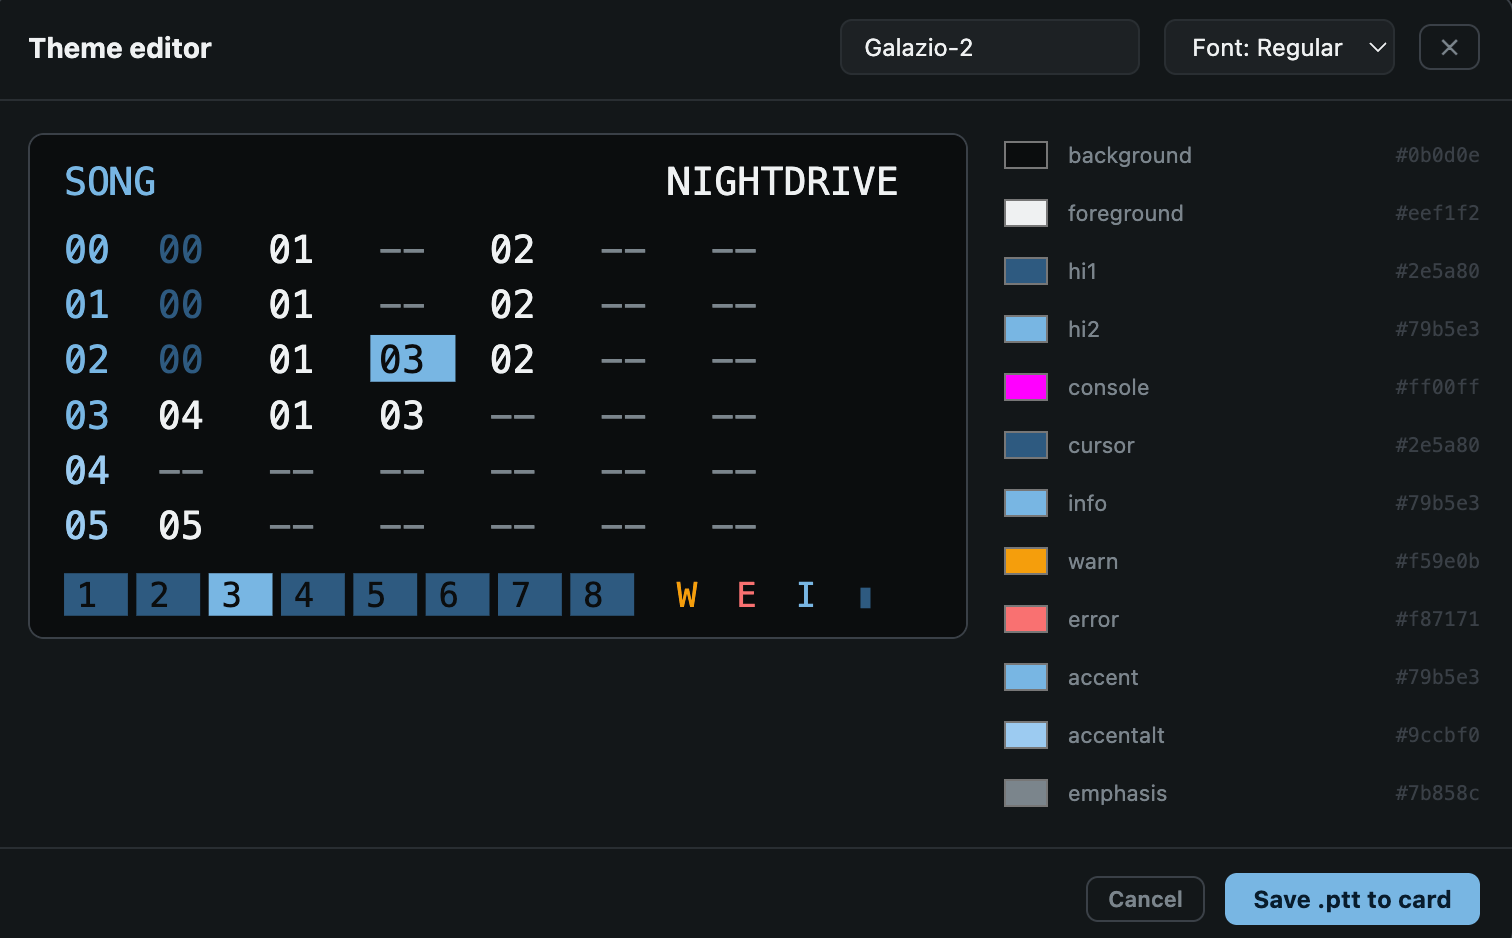Close the Theme editor dialog
Image resolution: width=1512 pixels, height=938 pixels.
1449,47
